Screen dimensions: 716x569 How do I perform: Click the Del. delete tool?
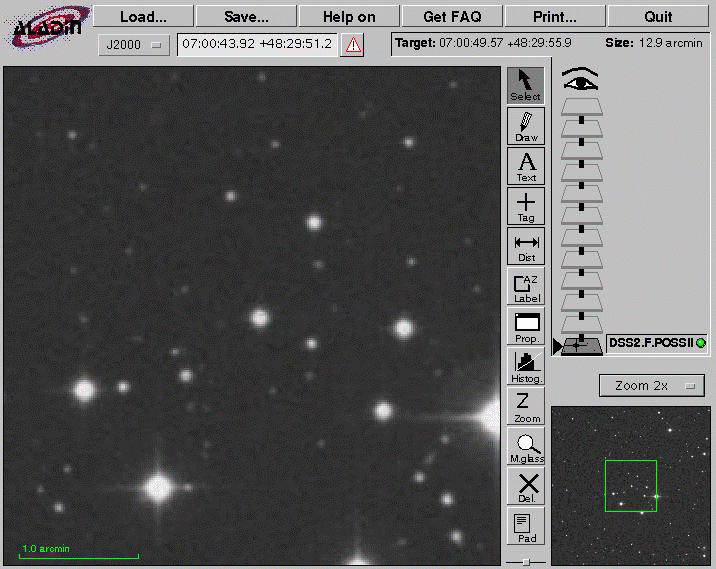(526, 486)
